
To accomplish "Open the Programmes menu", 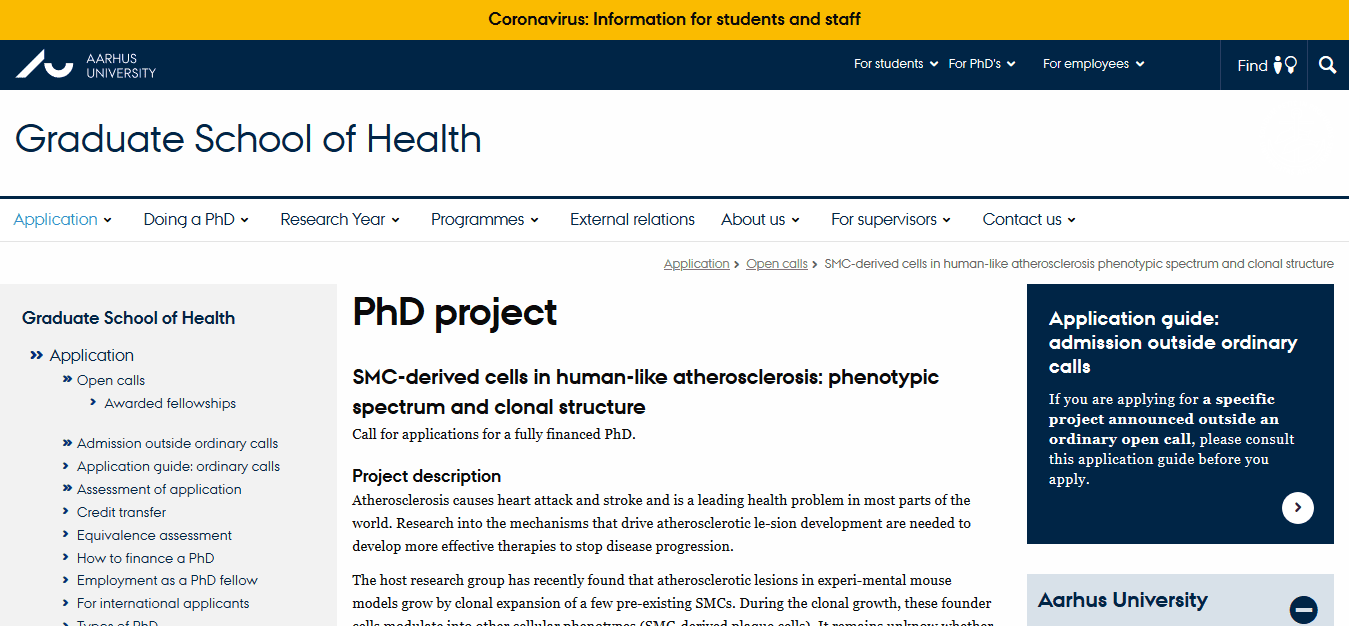I will (485, 220).
